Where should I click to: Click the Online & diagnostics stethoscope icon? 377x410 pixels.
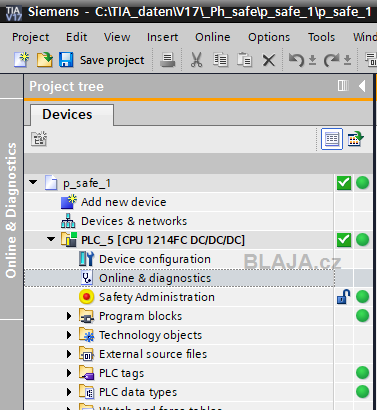point(87,278)
